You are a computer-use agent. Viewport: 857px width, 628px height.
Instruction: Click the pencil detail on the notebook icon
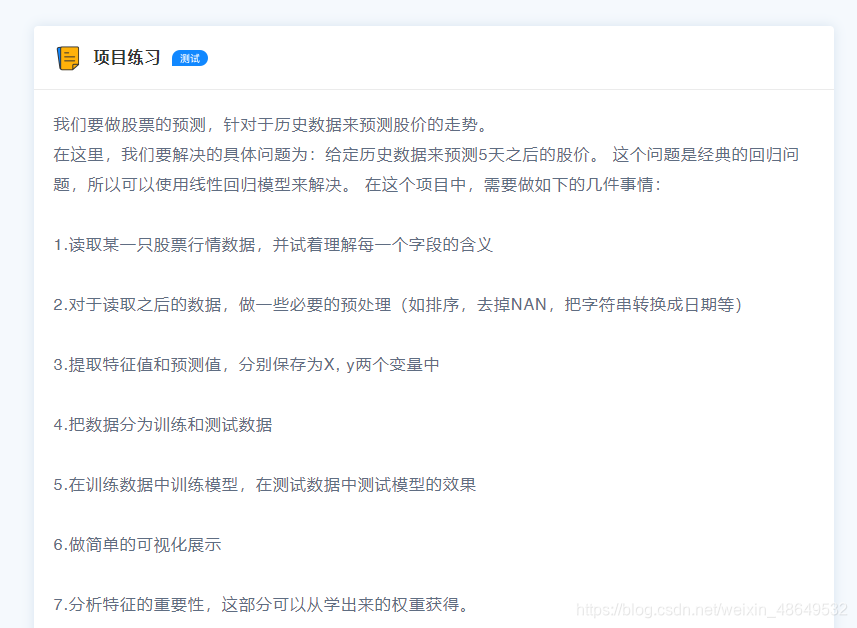click(68, 56)
